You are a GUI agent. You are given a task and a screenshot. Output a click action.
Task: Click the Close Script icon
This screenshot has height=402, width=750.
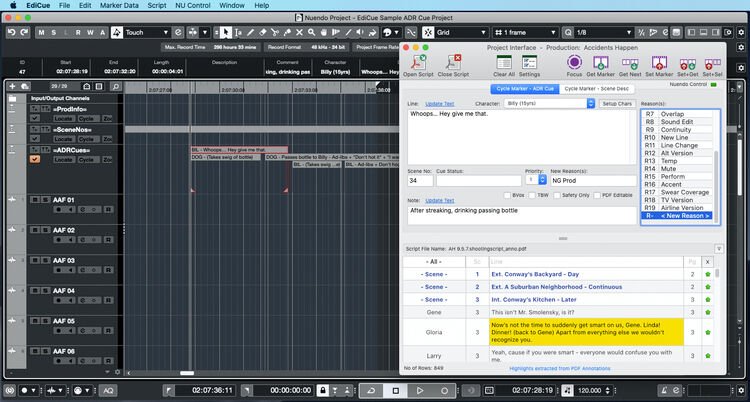(x=453, y=63)
